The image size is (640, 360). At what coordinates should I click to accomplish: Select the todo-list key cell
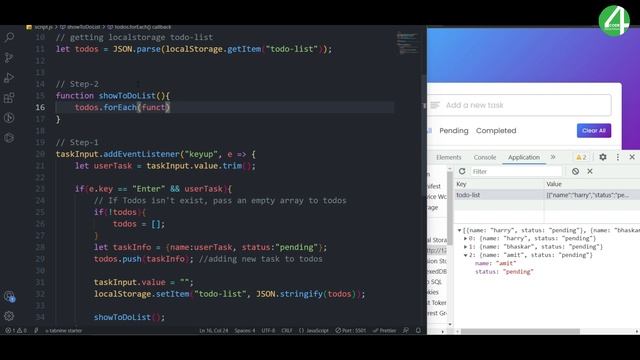[x=499, y=195]
